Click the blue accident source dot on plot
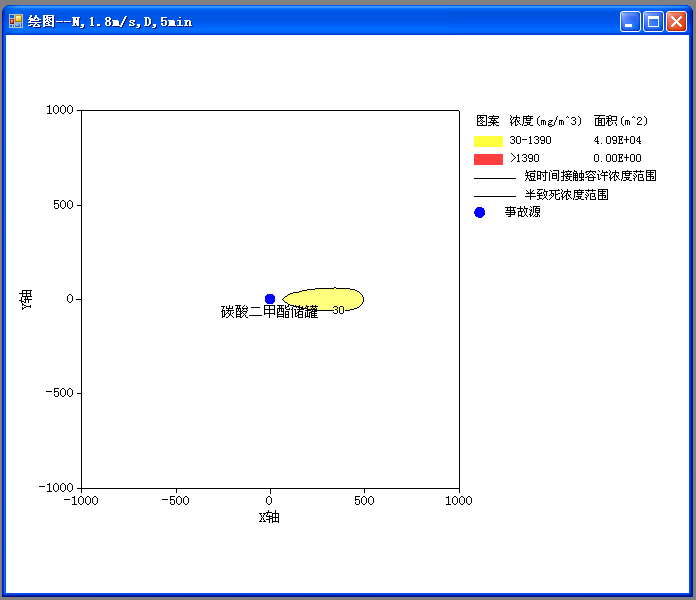The height and width of the screenshot is (600, 696). (x=270, y=299)
